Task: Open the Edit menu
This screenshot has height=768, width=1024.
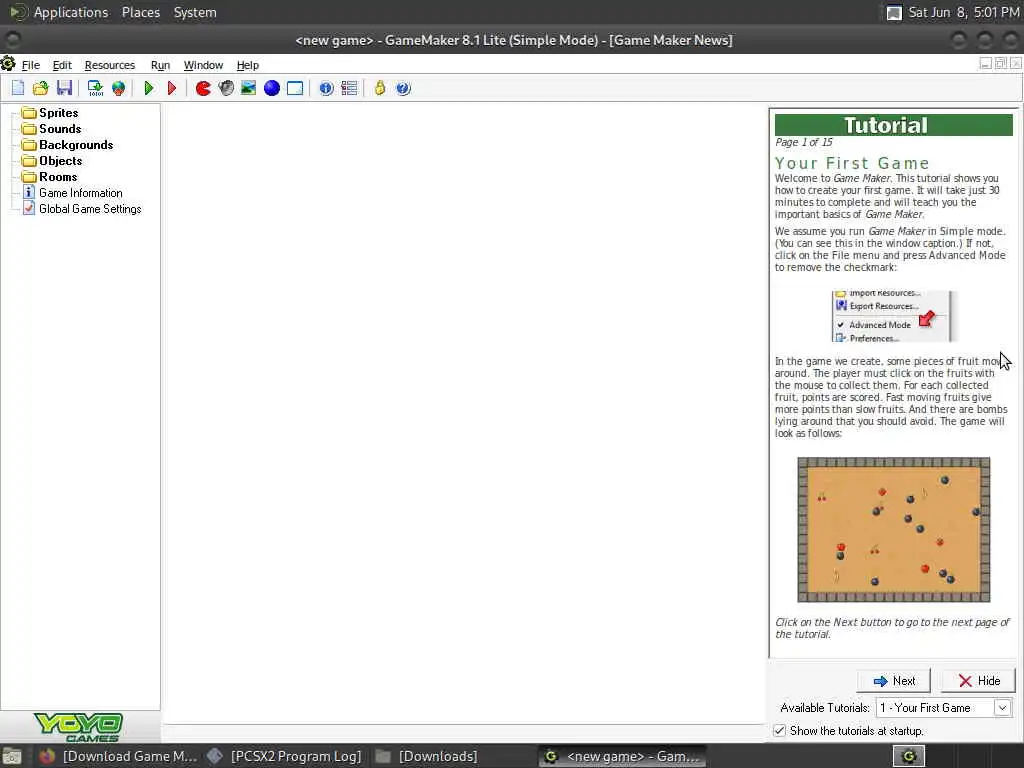Action: click(62, 65)
